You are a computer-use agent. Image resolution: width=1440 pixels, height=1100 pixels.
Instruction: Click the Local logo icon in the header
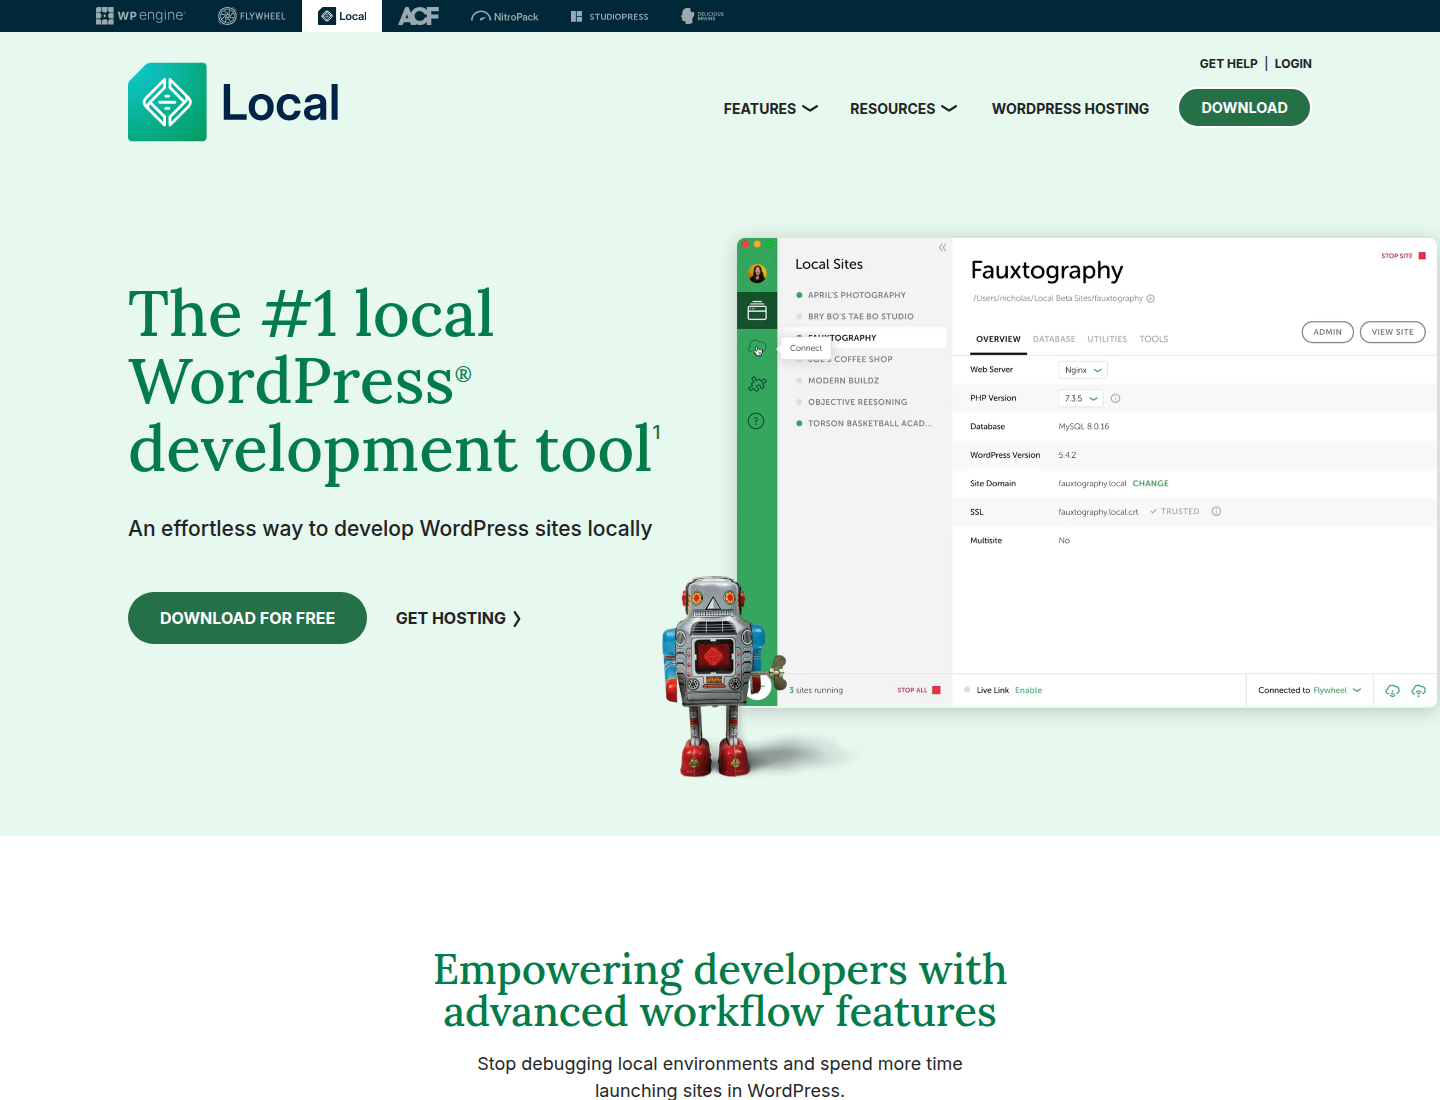pyautogui.click(x=167, y=102)
